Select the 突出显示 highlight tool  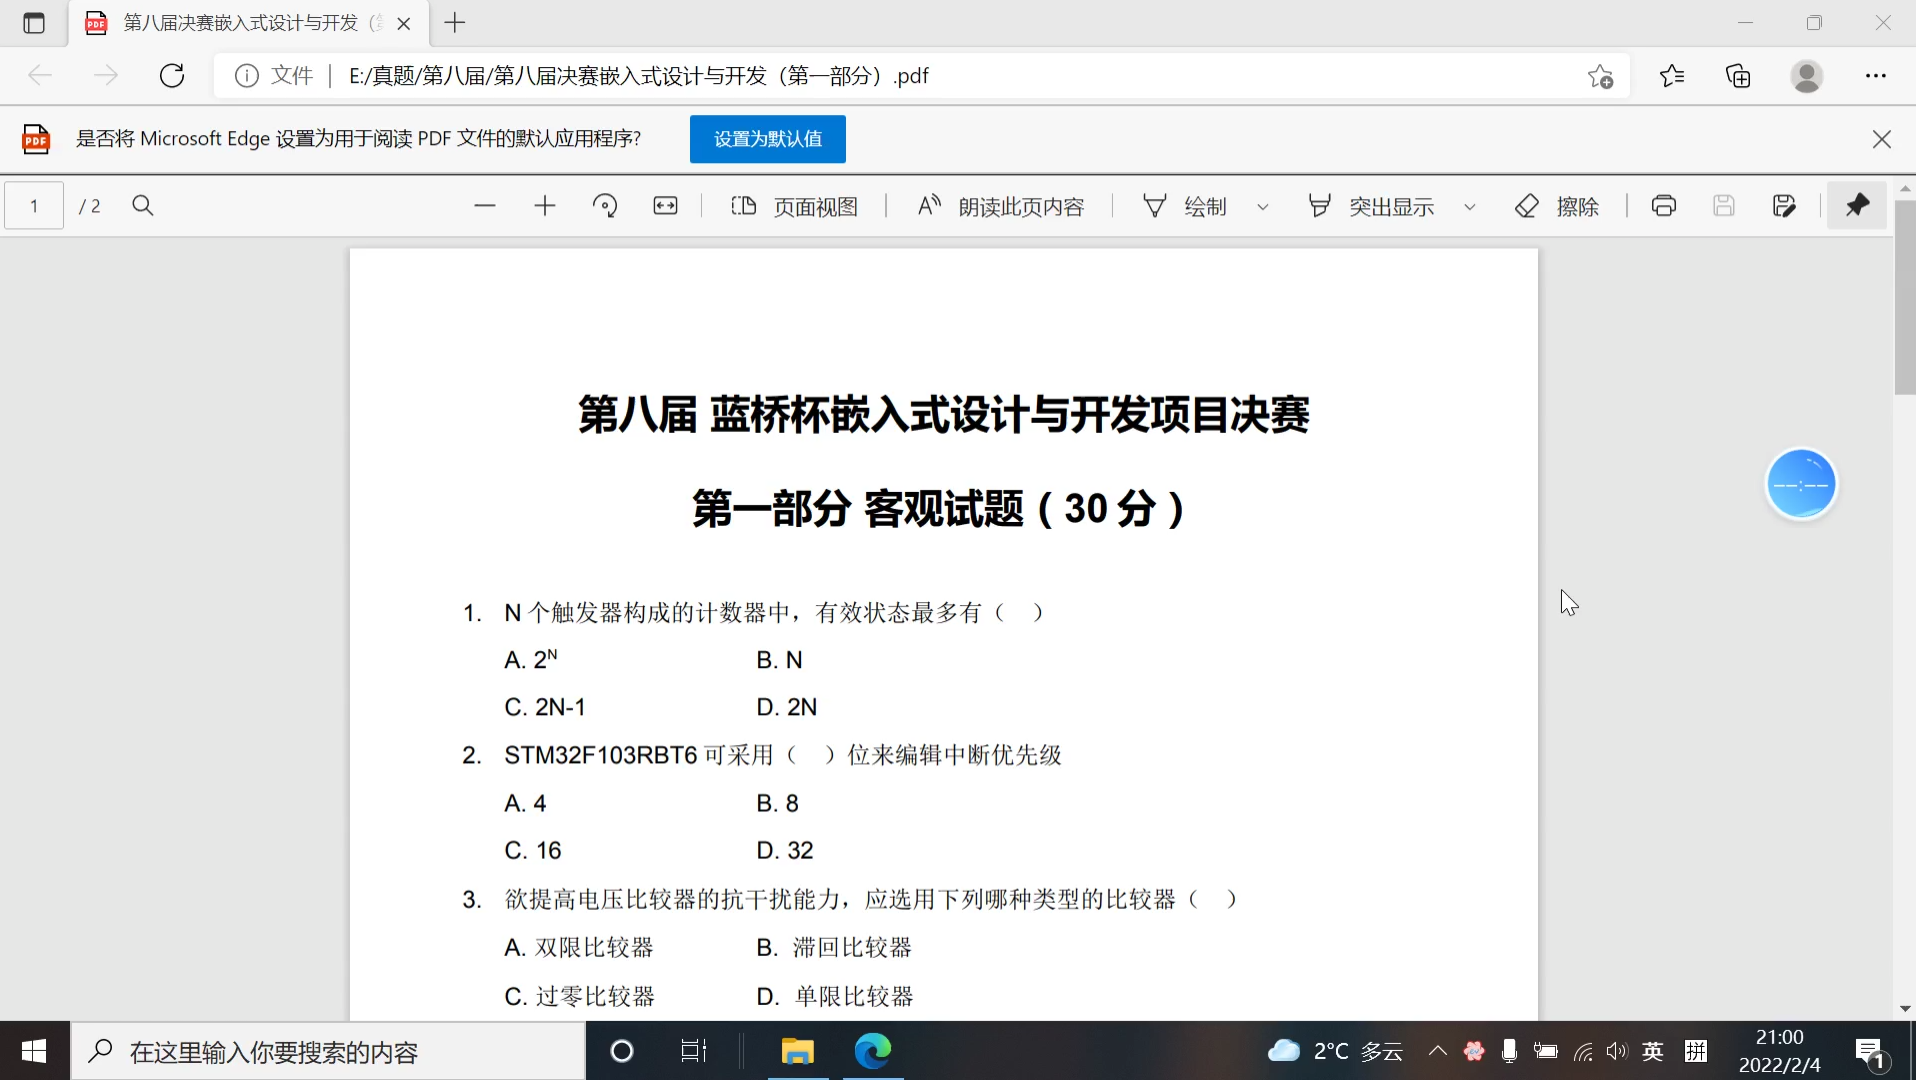click(x=1372, y=206)
